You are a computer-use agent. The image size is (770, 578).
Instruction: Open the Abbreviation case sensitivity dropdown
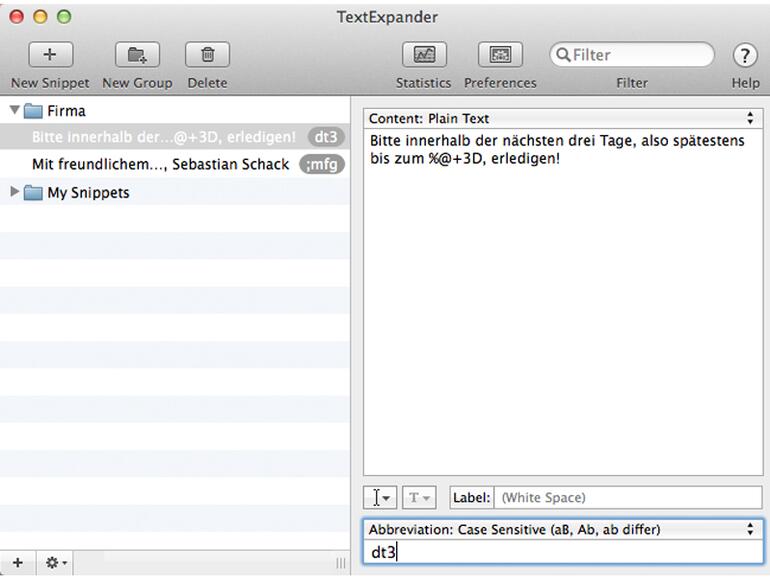562,529
